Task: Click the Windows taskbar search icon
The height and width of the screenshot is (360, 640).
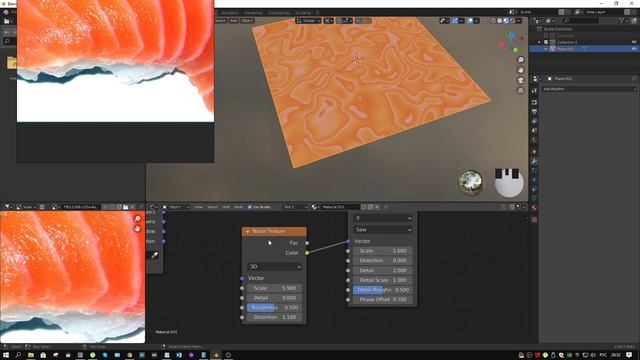Action: click(x=18, y=355)
